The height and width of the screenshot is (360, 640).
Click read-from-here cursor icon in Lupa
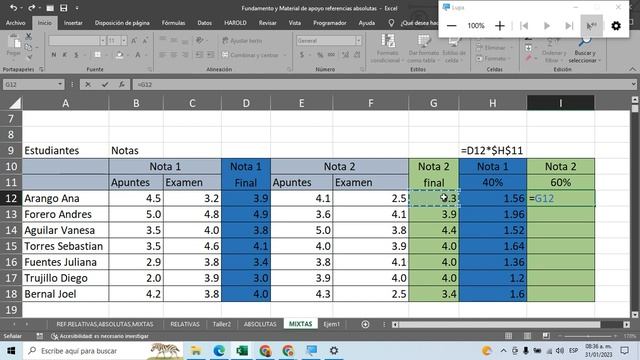click(x=591, y=26)
